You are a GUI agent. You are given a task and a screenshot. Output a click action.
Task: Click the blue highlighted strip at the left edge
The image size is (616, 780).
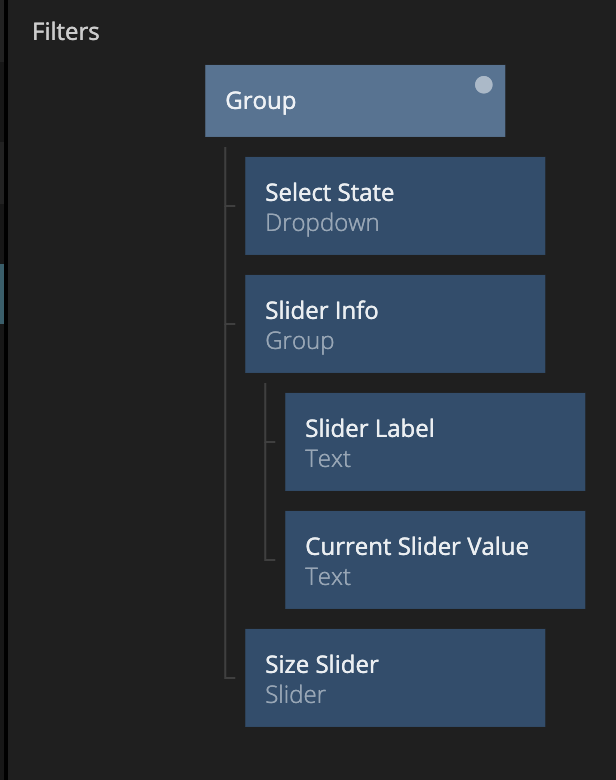[x=2, y=294]
